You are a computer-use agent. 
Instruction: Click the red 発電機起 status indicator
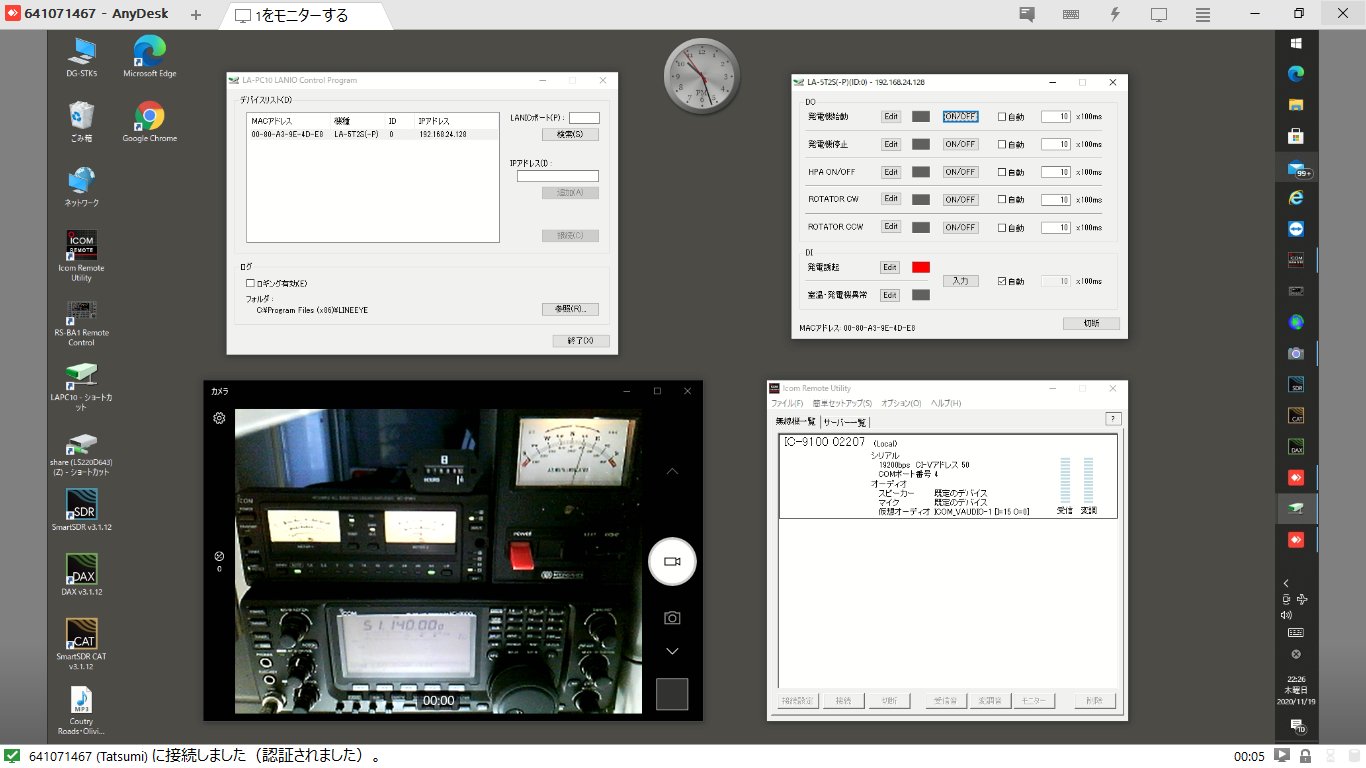pos(920,267)
